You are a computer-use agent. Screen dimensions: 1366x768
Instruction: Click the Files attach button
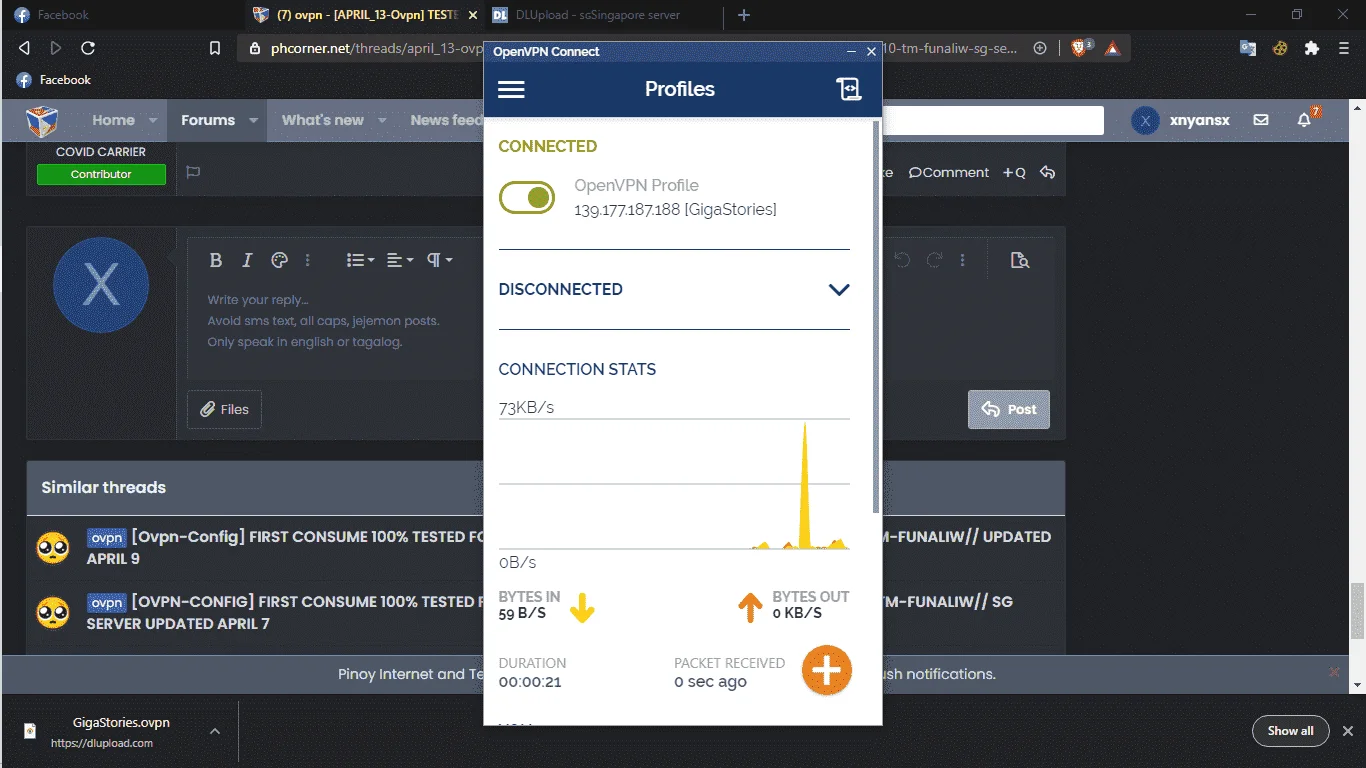[x=224, y=409]
